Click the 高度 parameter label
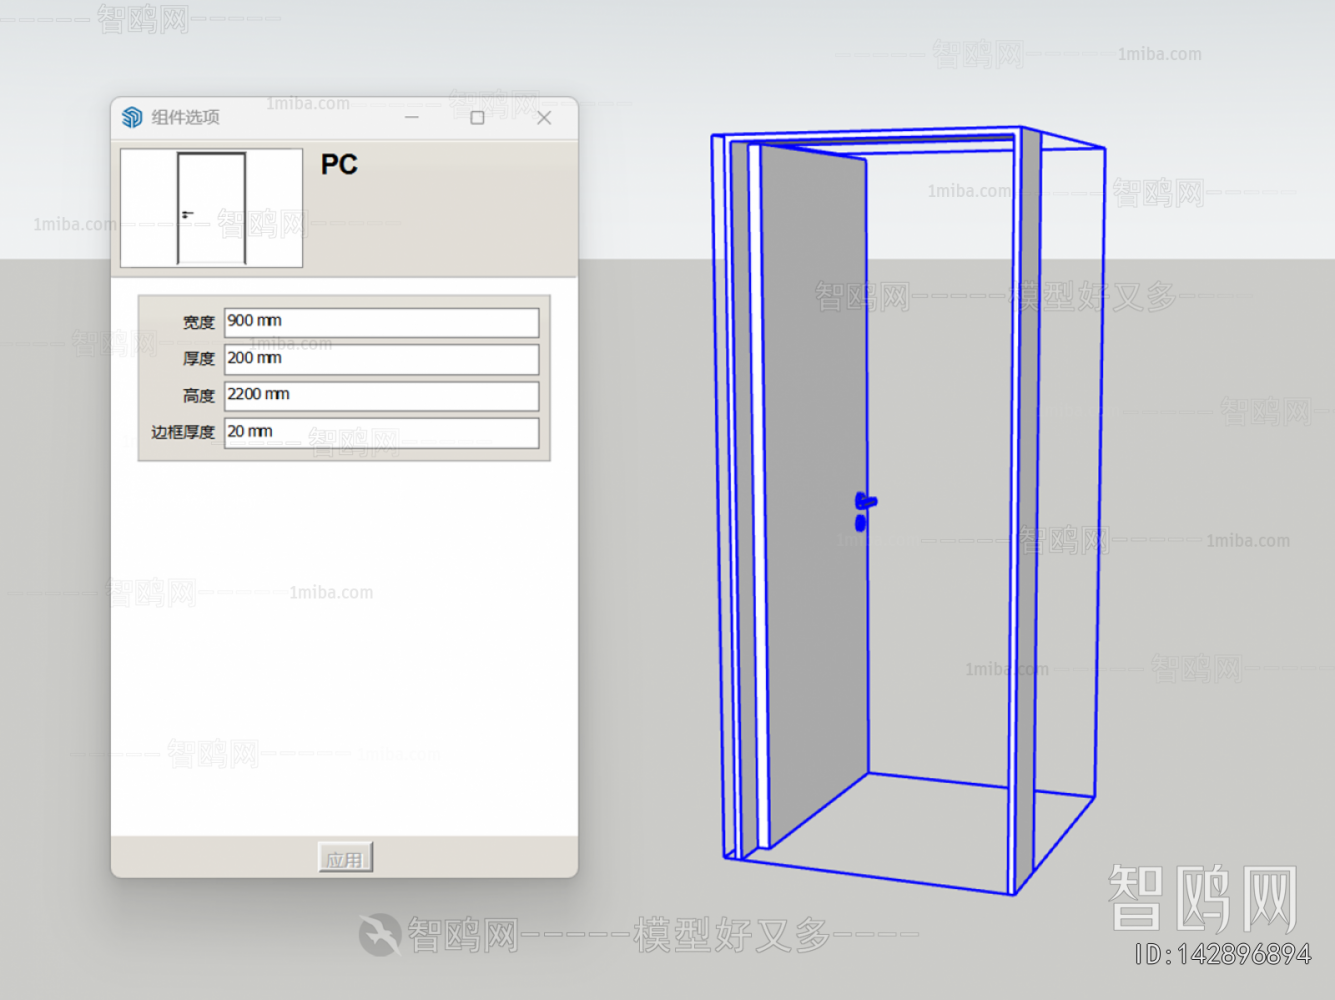The width and height of the screenshot is (1335, 1000). tap(198, 395)
